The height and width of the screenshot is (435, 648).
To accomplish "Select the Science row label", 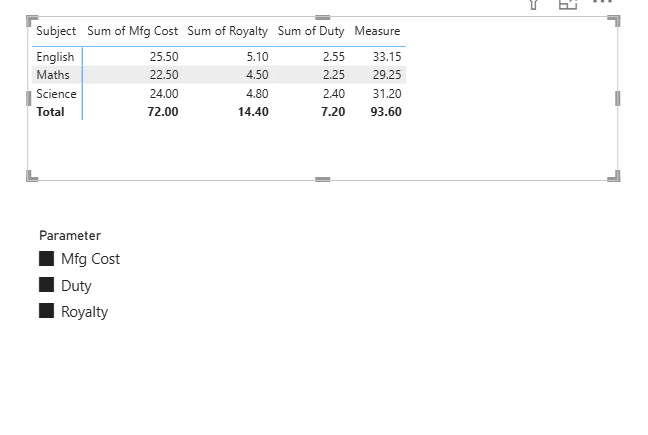I will [x=56, y=94].
